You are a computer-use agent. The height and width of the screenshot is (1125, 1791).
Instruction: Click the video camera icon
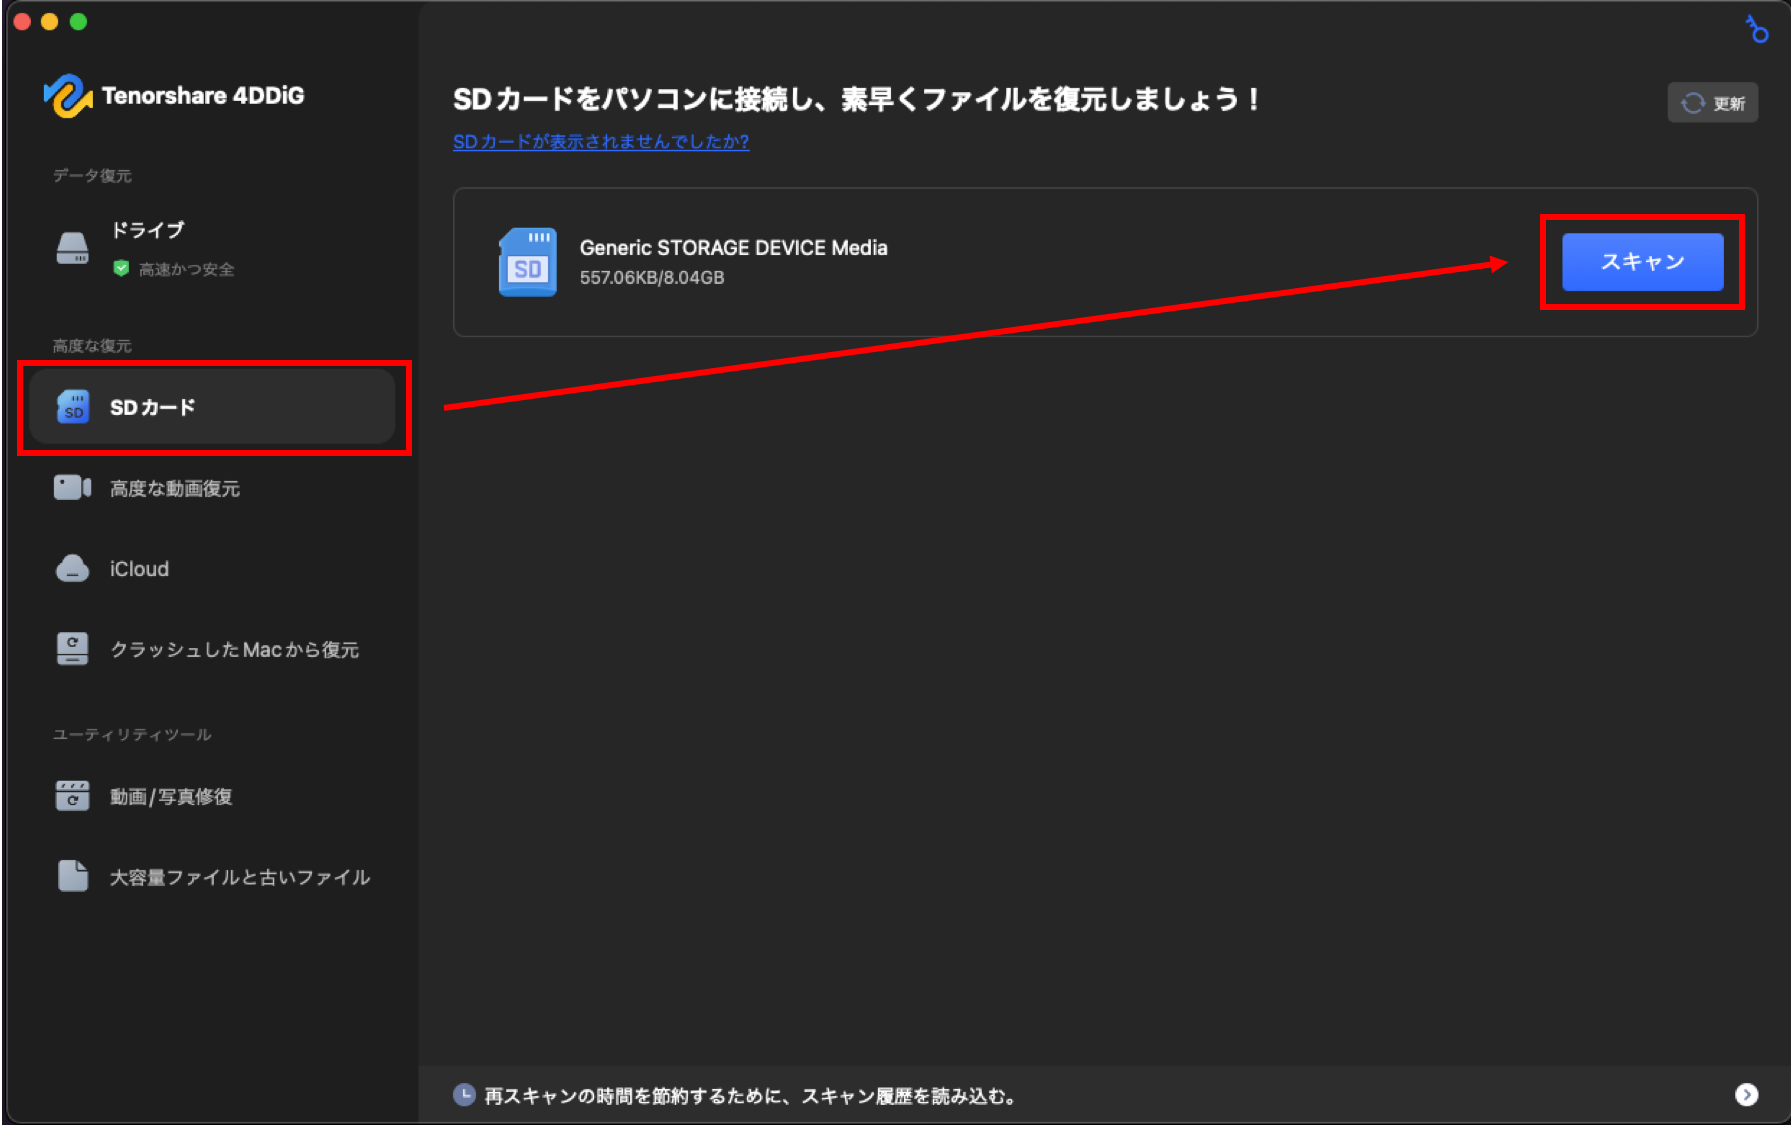(72, 488)
